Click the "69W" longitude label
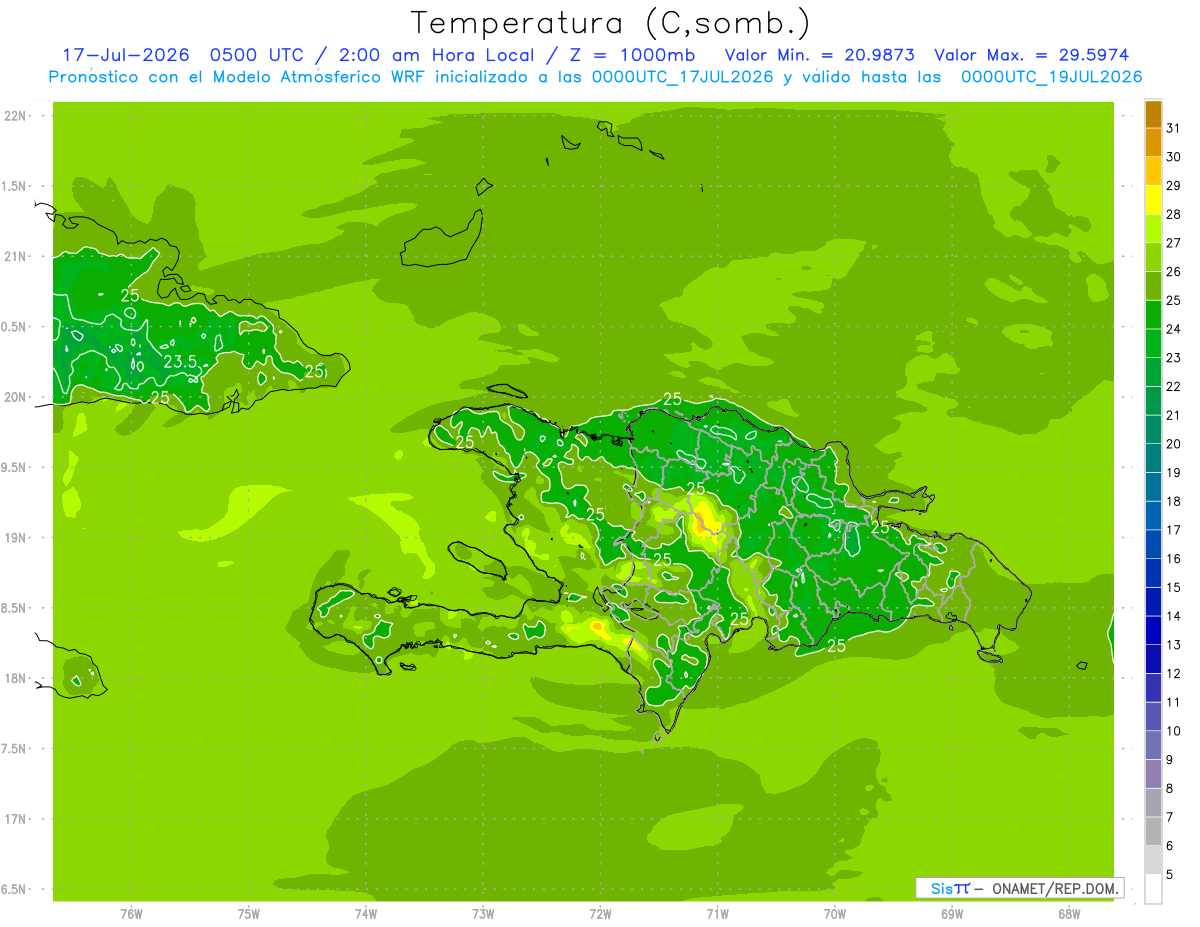The height and width of the screenshot is (927, 1200). tap(952, 914)
